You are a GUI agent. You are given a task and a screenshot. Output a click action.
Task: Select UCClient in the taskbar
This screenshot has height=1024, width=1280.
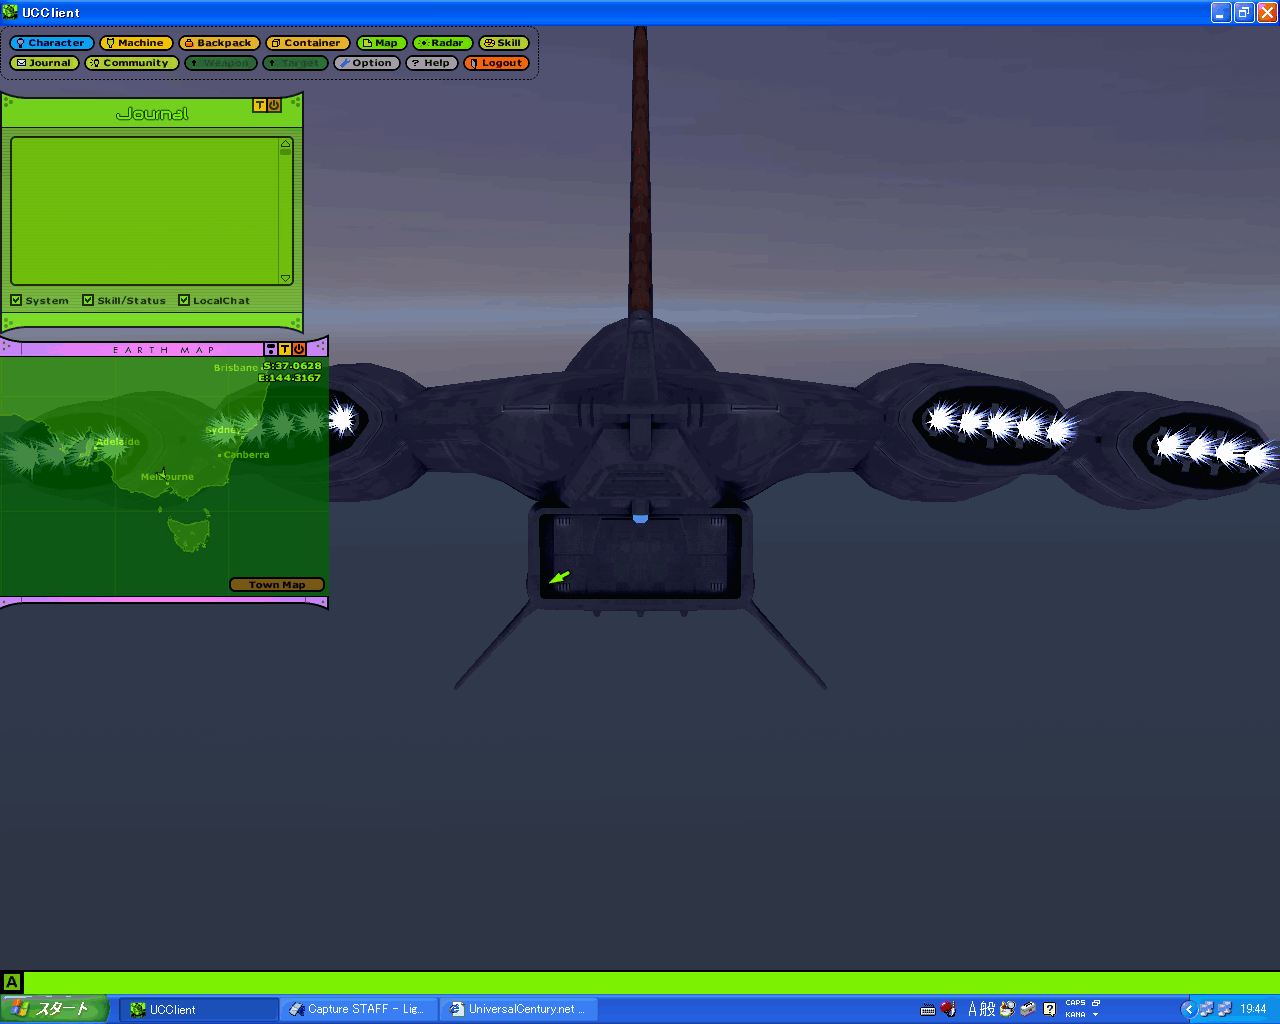[200, 1010]
